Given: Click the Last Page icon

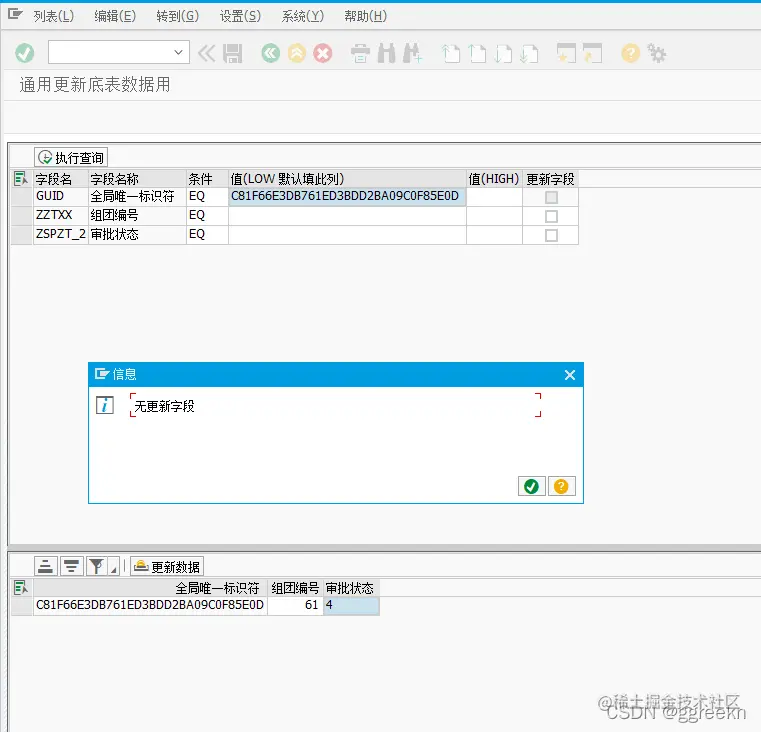Looking at the screenshot, I should click(x=529, y=53).
